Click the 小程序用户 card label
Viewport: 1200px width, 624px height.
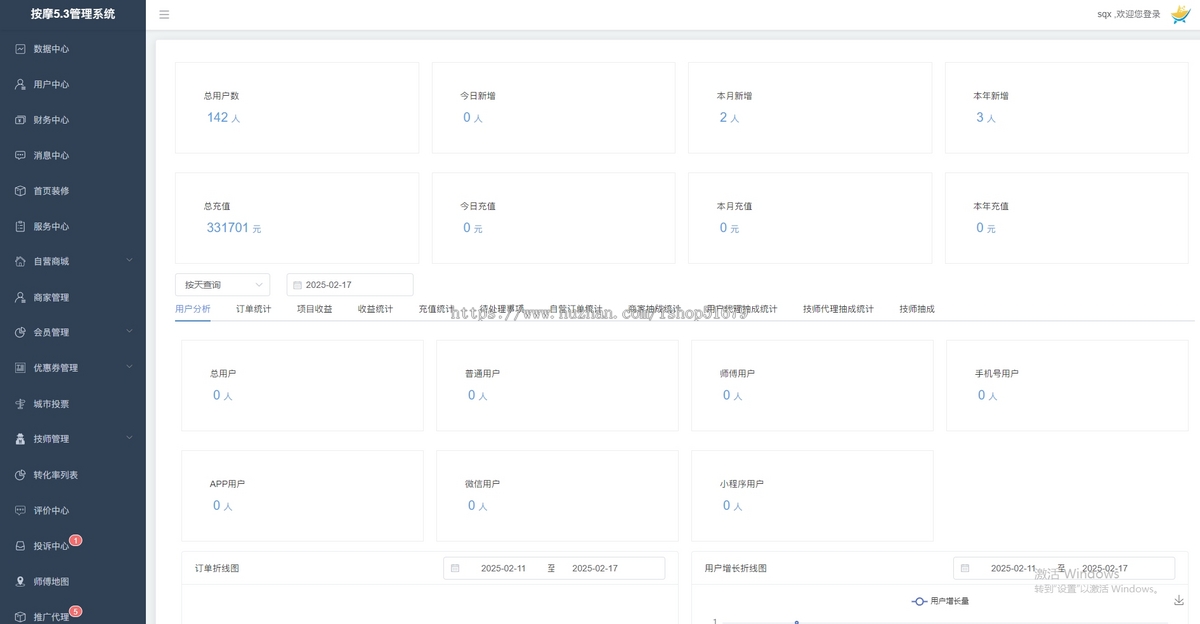coord(741,483)
